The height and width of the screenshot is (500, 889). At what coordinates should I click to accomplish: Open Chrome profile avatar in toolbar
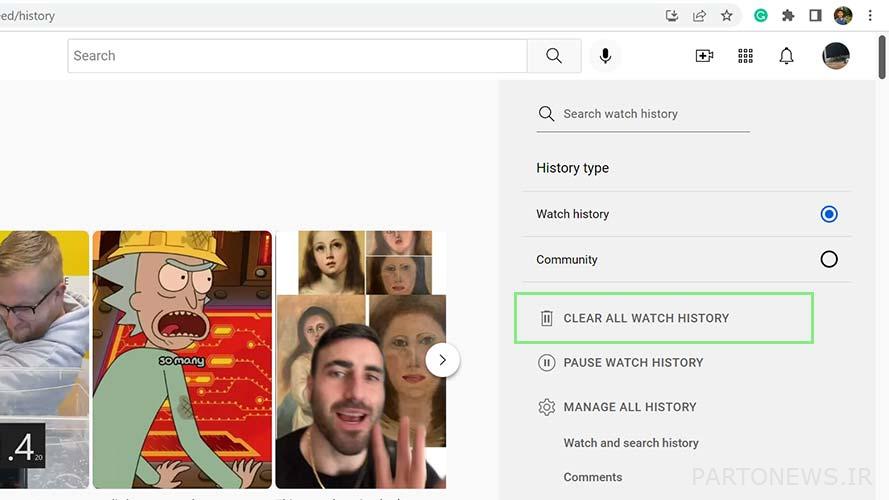pyautogui.click(x=843, y=15)
